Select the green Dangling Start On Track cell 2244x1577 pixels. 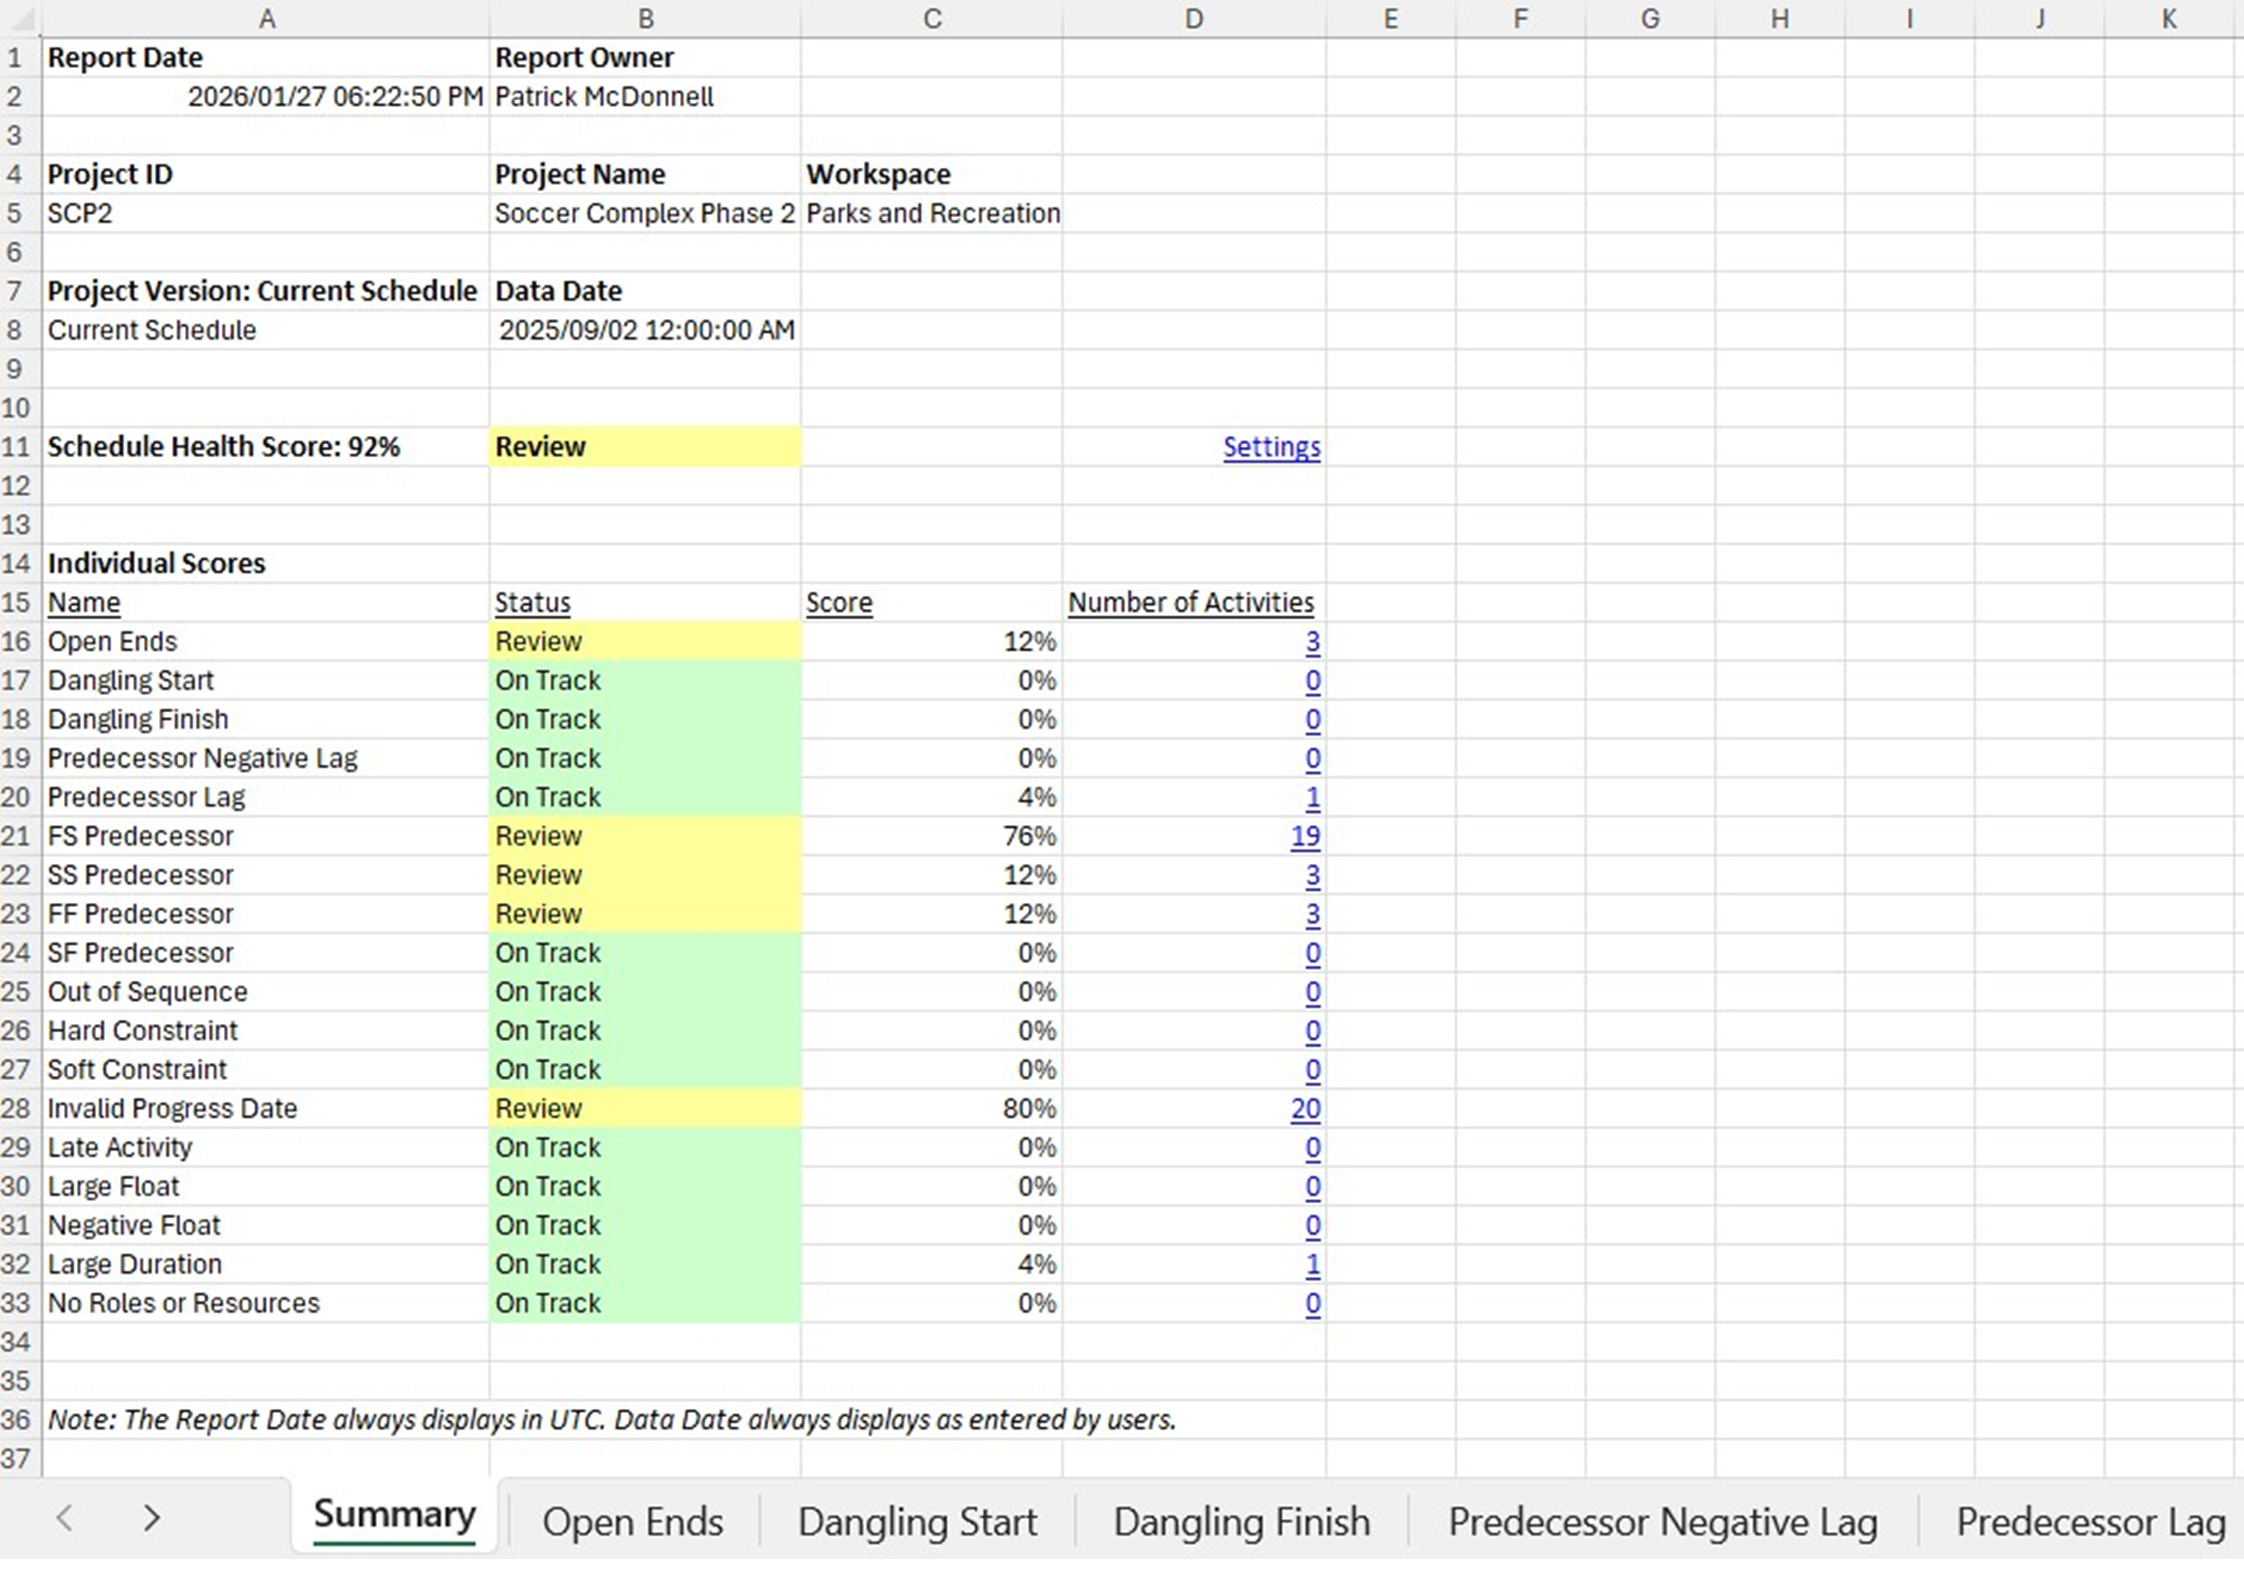[644, 681]
